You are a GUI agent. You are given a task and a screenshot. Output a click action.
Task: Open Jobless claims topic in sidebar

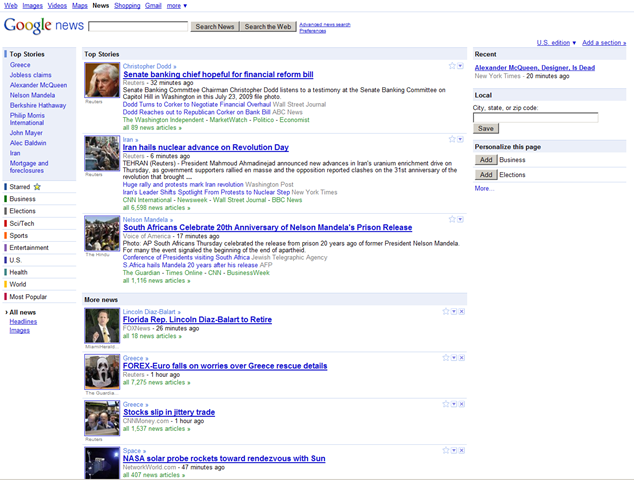coord(31,75)
